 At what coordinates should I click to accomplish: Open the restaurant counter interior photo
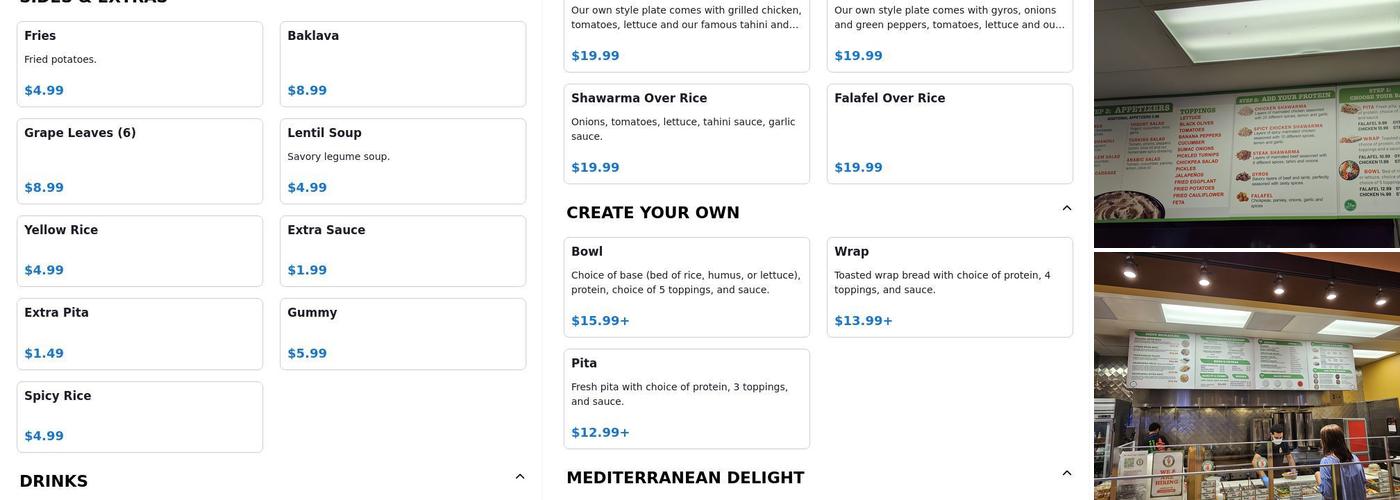(1246, 376)
